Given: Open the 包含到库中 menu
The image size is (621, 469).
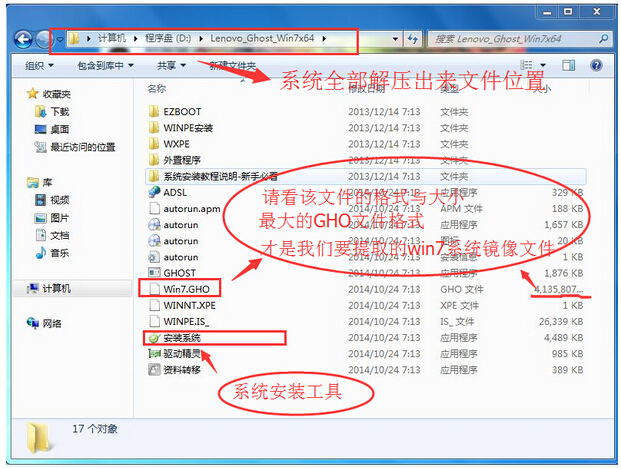Looking at the screenshot, I should [105, 65].
